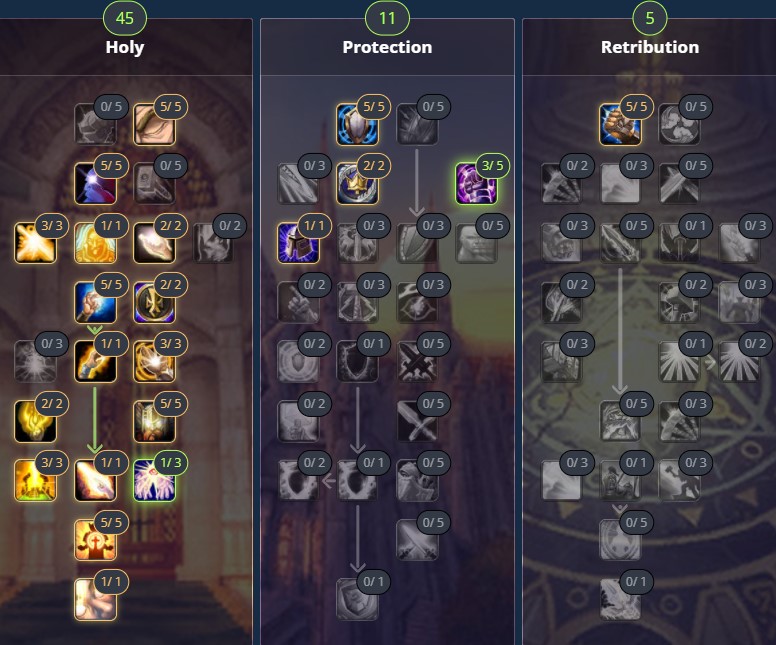Add a point to Toughness talent at 3/5
This screenshot has height=645, width=776.
(x=476, y=183)
